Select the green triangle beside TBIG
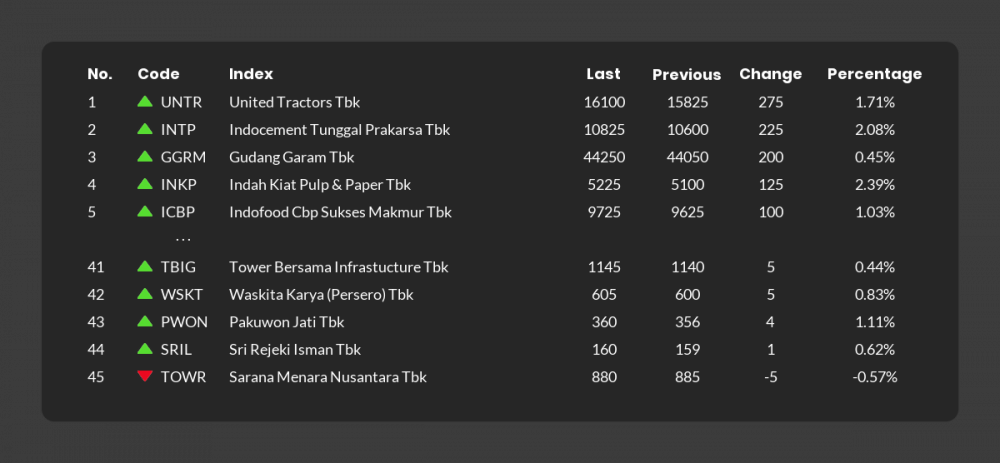Viewport: 1000px width, 463px height. coord(145,267)
